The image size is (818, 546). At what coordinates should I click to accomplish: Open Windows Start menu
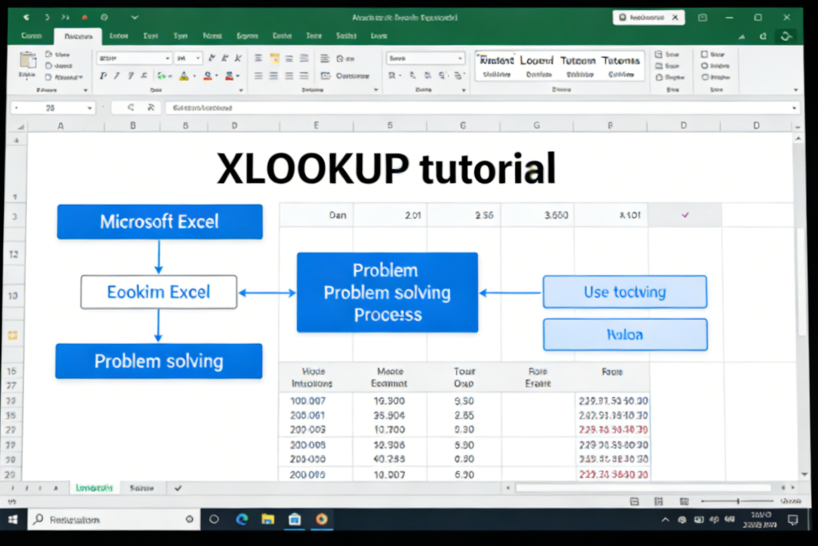pyautogui.click(x=13, y=519)
